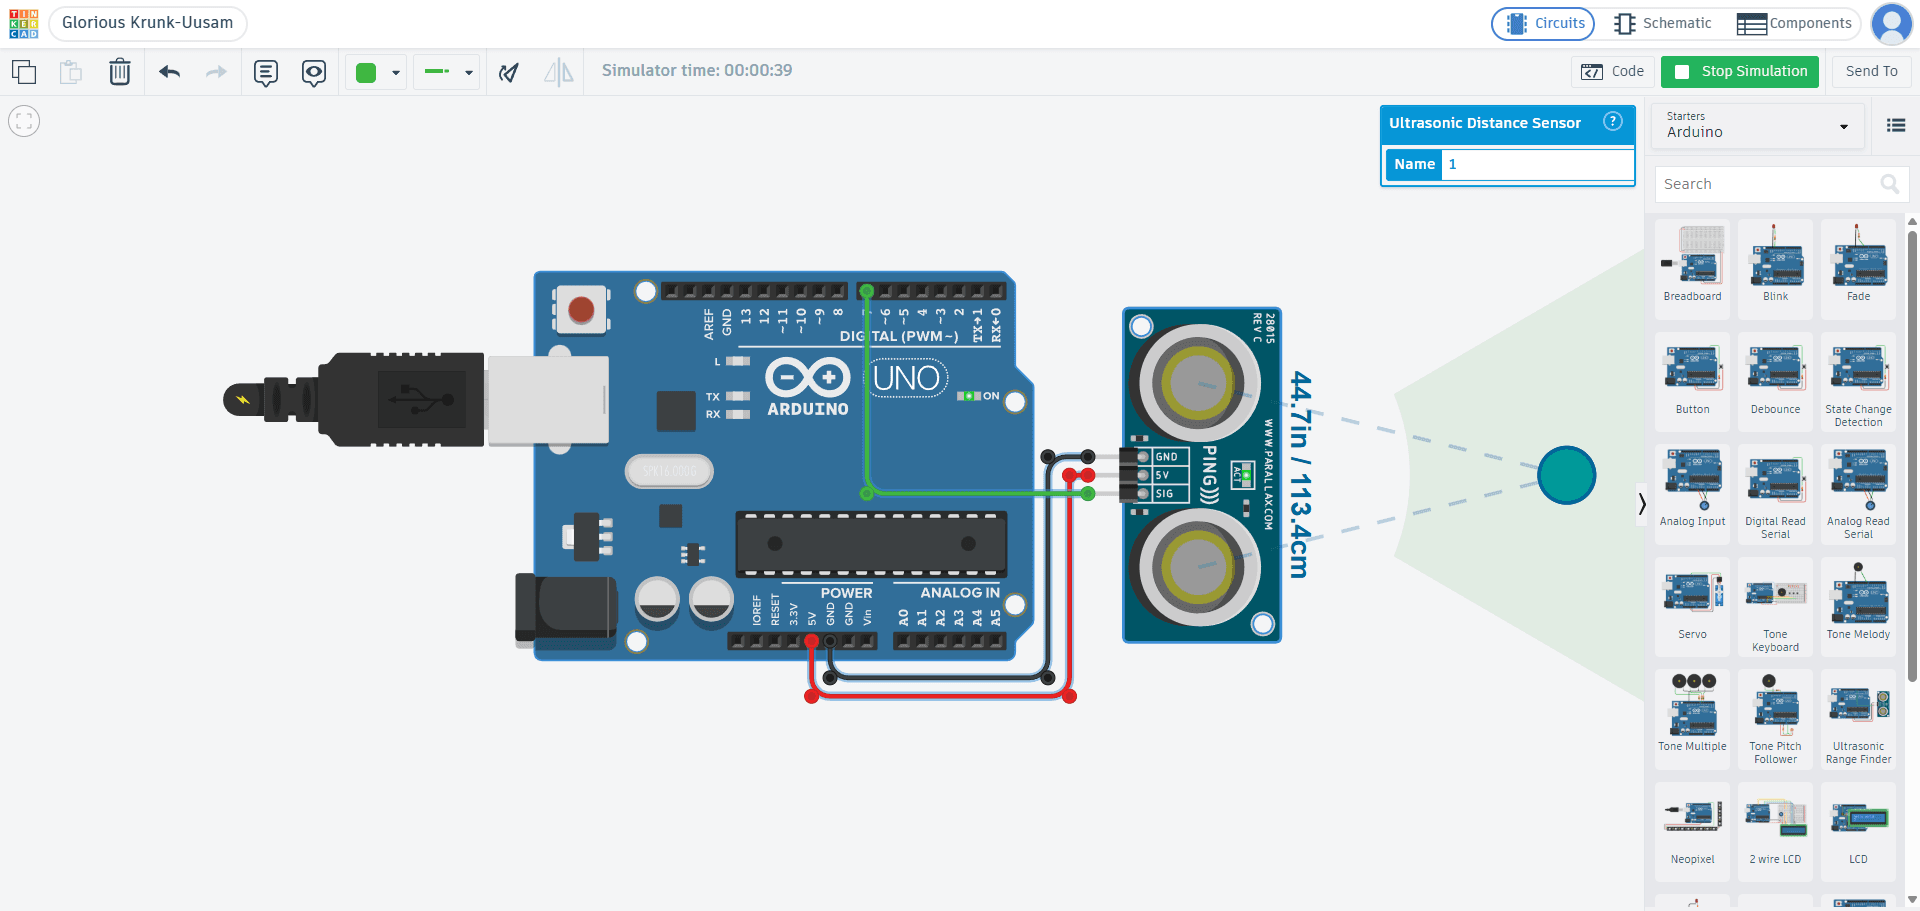Edit the project name Glorious Krunk-Uusam
Image resolution: width=1920 pixels, height=911 pixels.
[x=148, y=23]
